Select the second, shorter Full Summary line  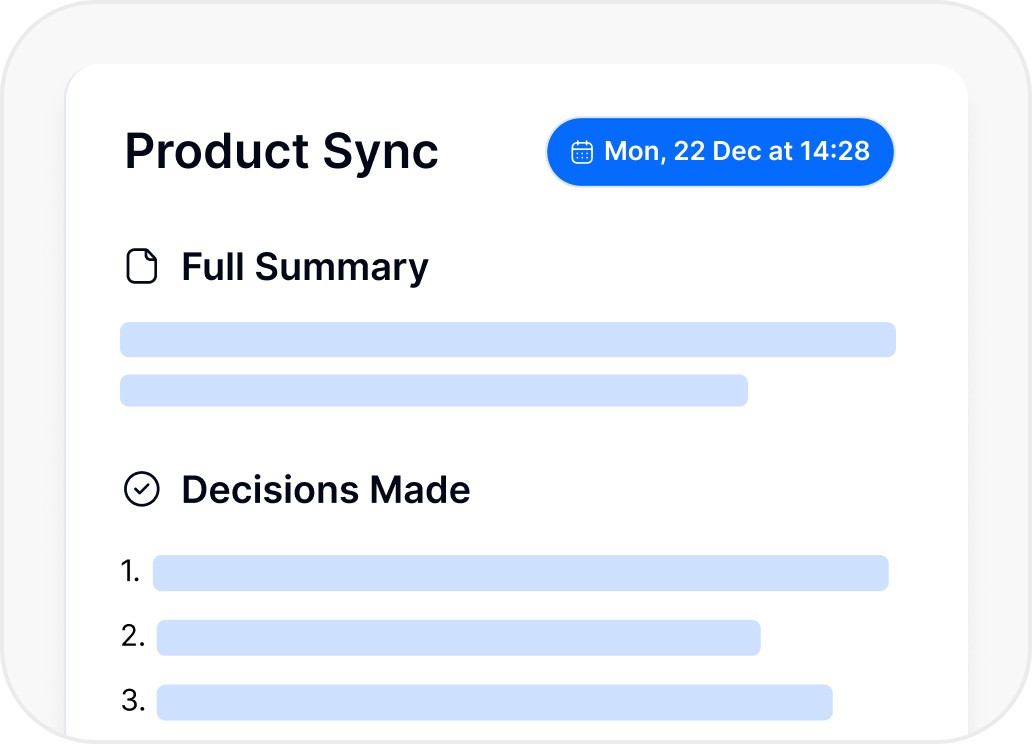[x=433, y=390]
